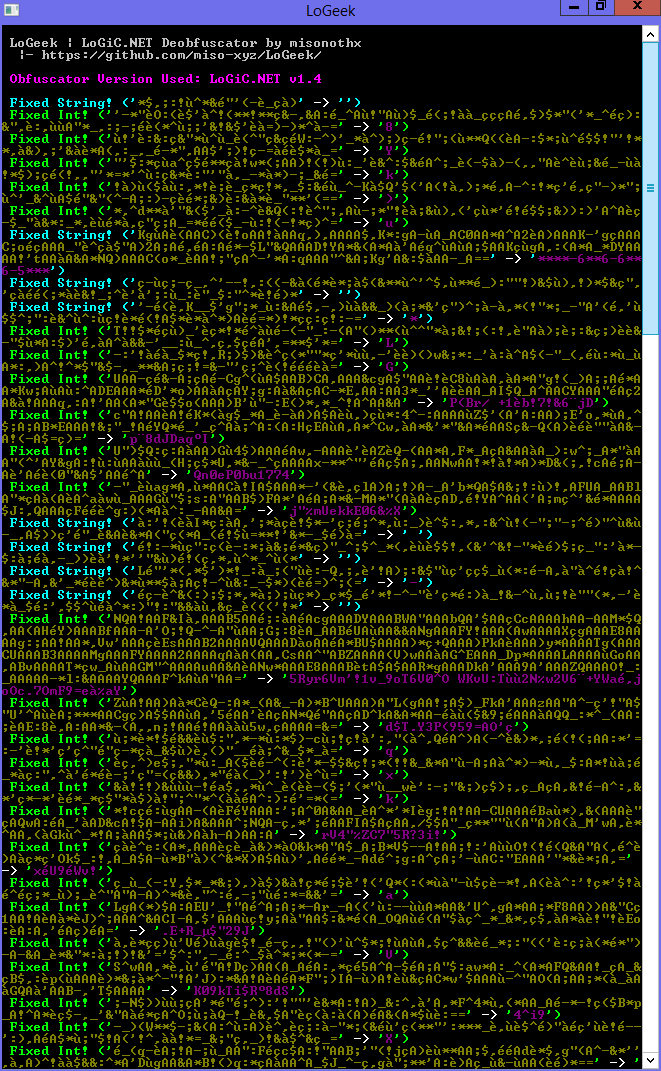Click the vertical scrollbar thumb
This screenshot has width=661, height=1071.
point(650,189)
